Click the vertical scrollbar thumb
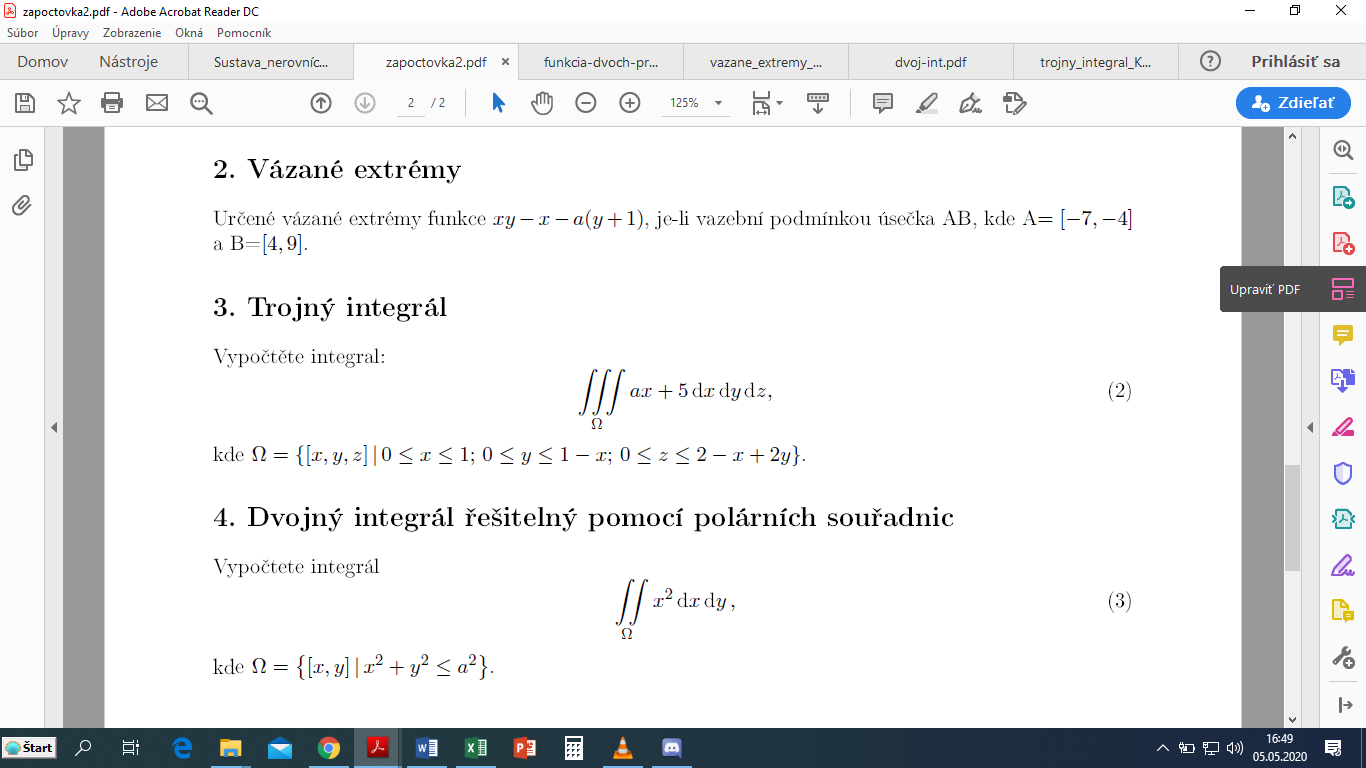The height and width of the screenshot is (768, 1366). coord(1292,517)
